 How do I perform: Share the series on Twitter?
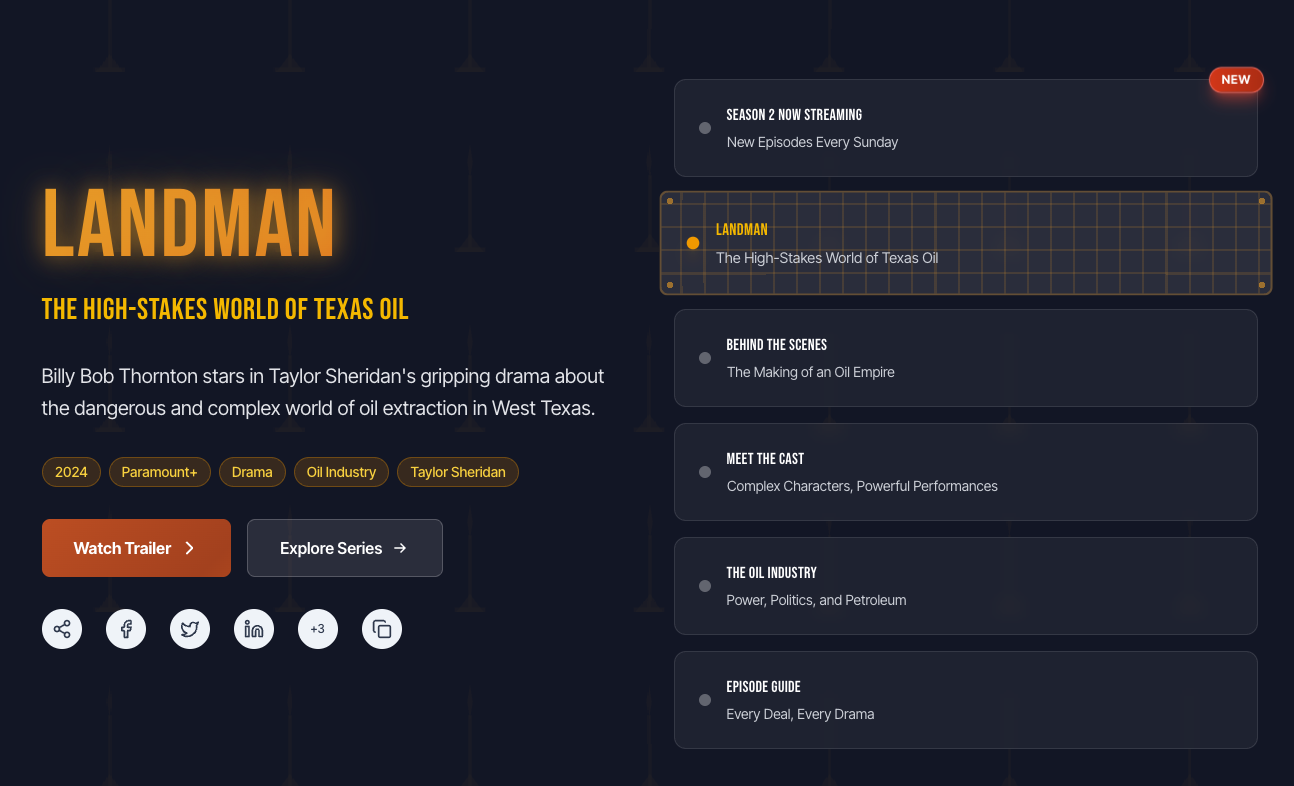pos(190,629)
